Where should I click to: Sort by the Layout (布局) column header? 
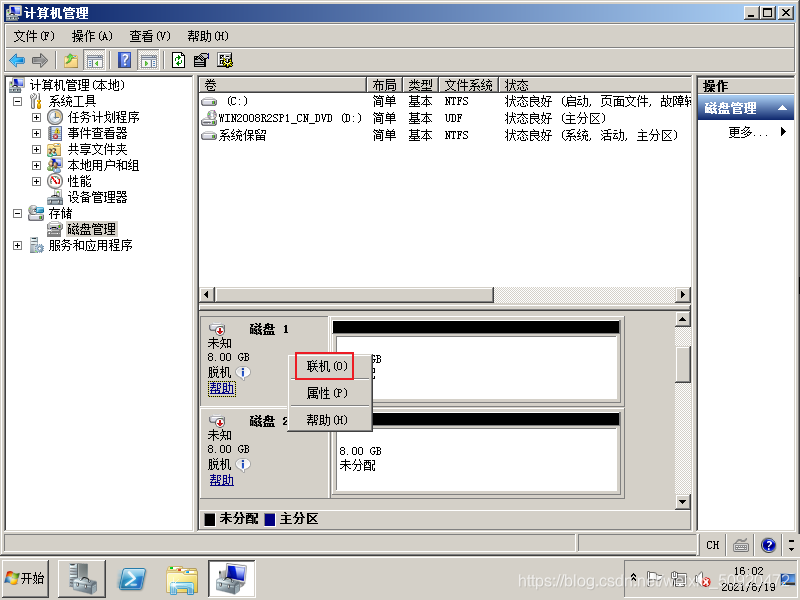(384, 85)
